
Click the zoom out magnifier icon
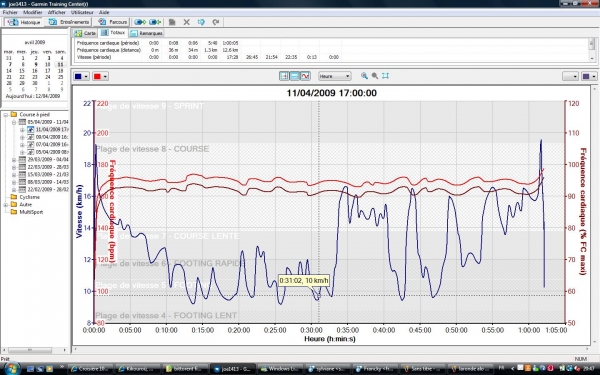375,76
